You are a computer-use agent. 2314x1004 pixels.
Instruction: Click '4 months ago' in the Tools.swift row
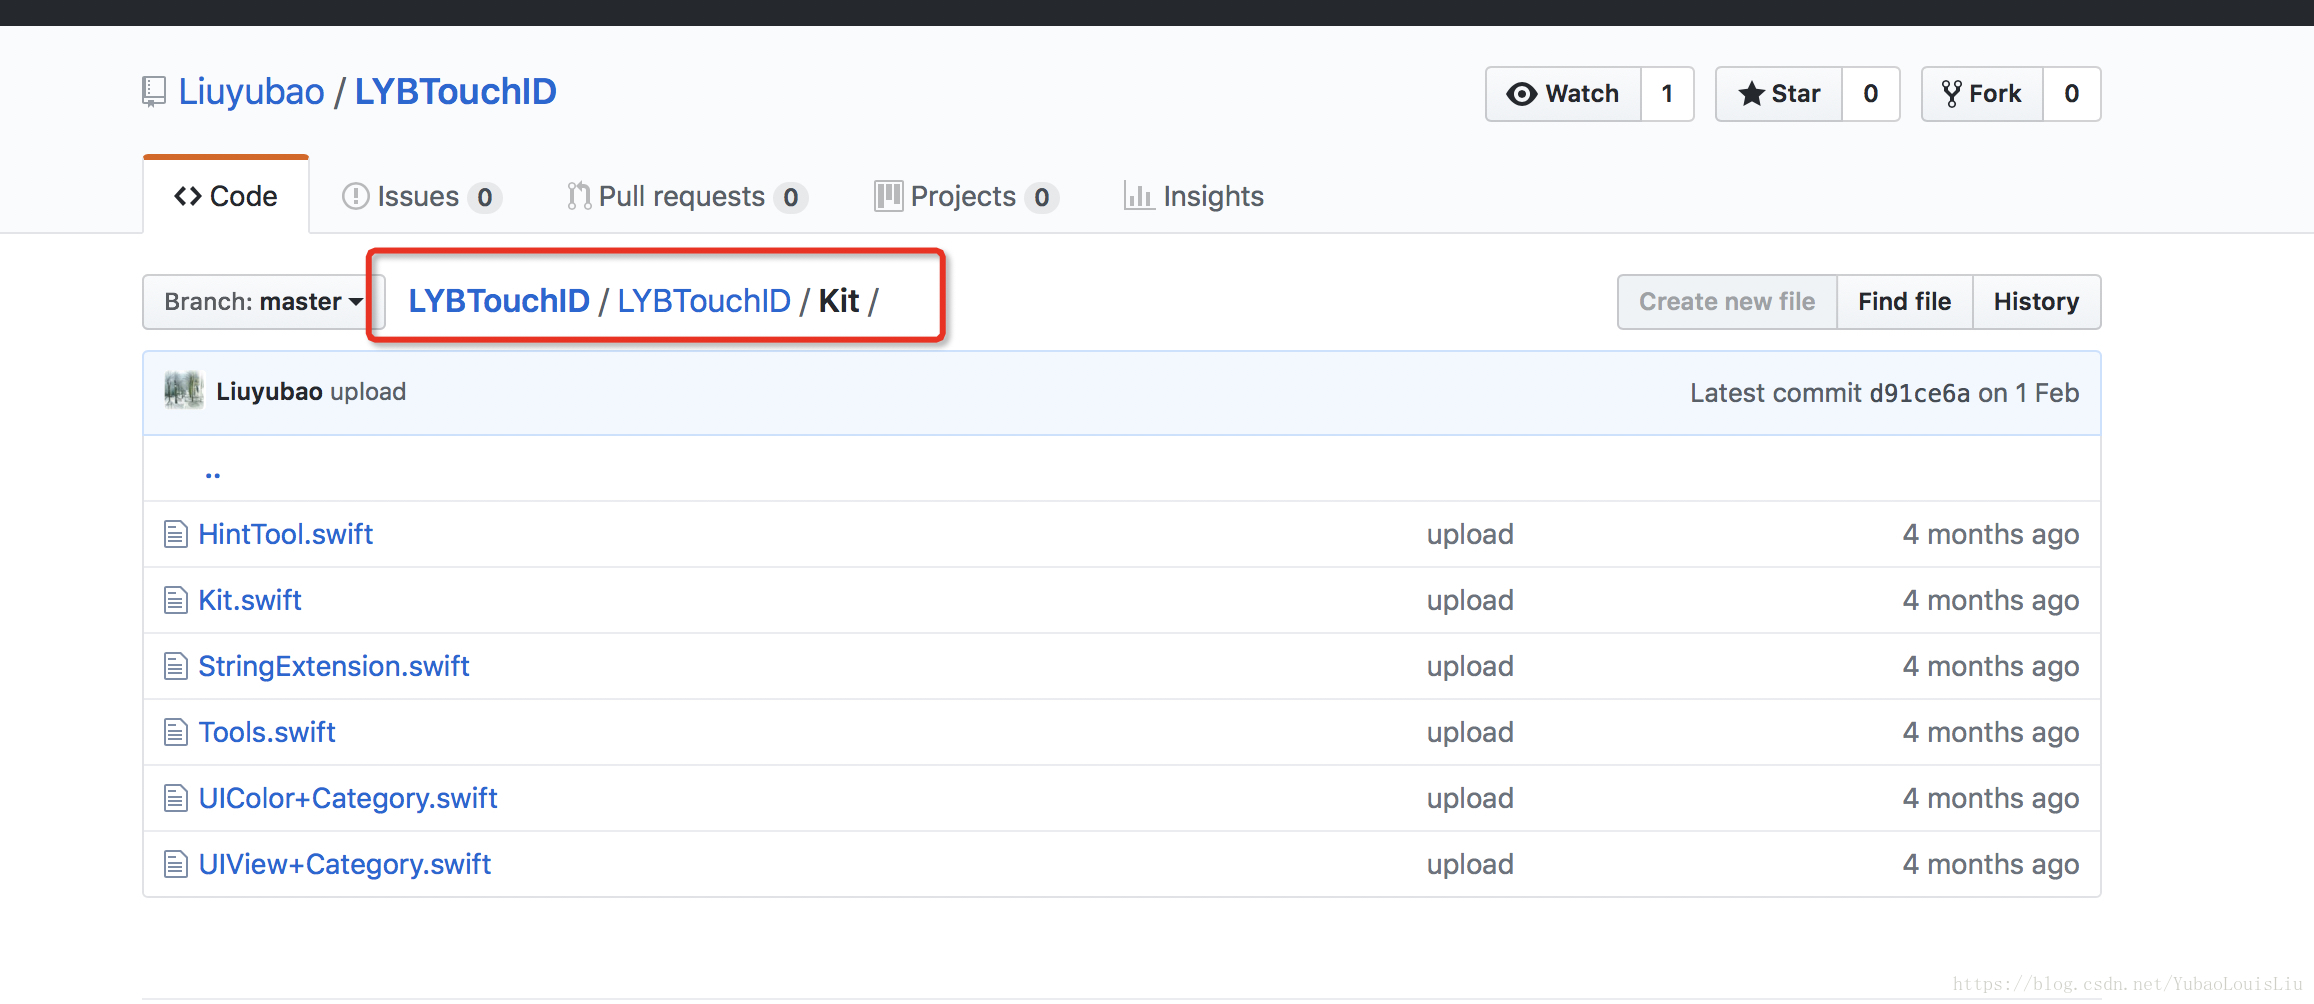click(x=1991, y=733)
